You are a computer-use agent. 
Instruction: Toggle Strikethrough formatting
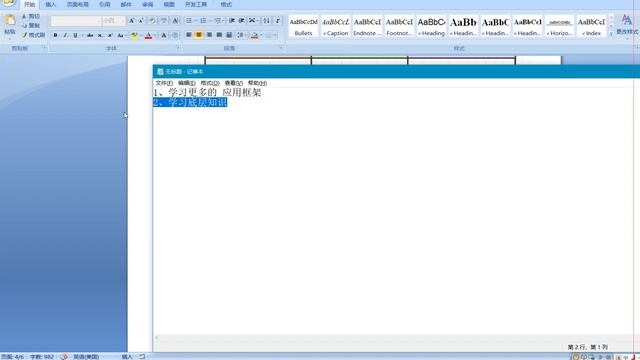90,36
